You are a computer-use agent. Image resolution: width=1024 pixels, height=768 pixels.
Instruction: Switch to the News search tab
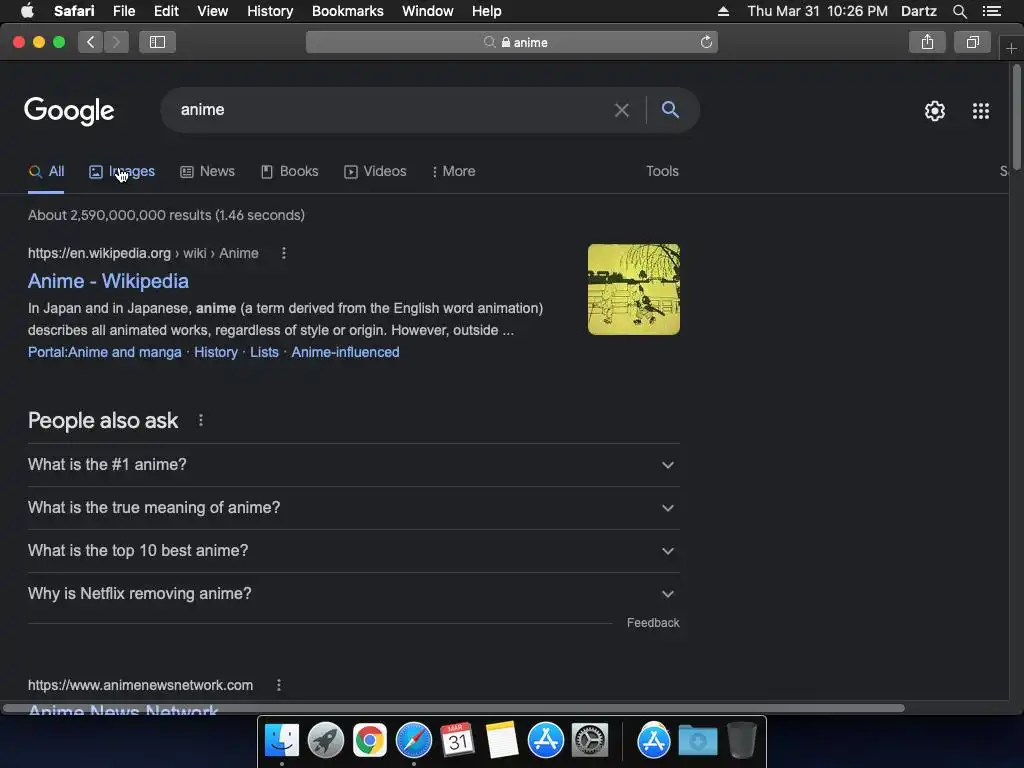click(x=208, y=171)
